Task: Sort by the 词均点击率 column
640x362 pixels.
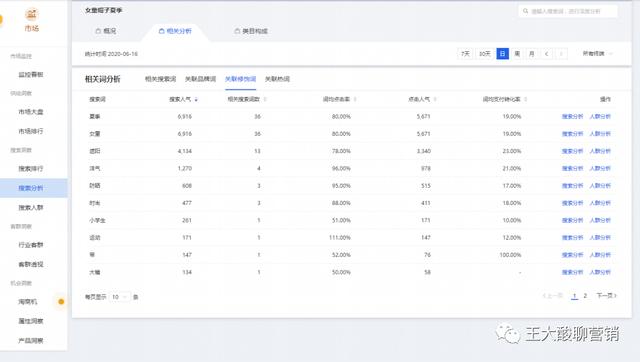Action: [355, 100]
